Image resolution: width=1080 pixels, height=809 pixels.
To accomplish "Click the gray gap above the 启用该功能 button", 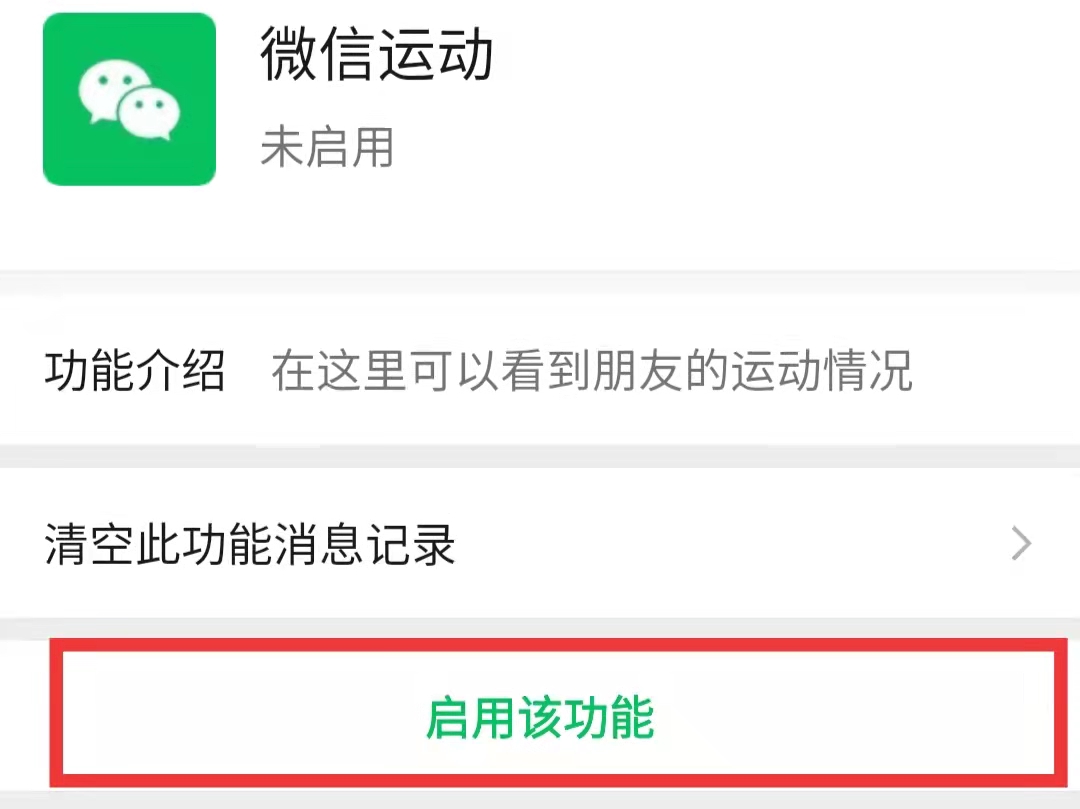I will (x=540, y=628).
